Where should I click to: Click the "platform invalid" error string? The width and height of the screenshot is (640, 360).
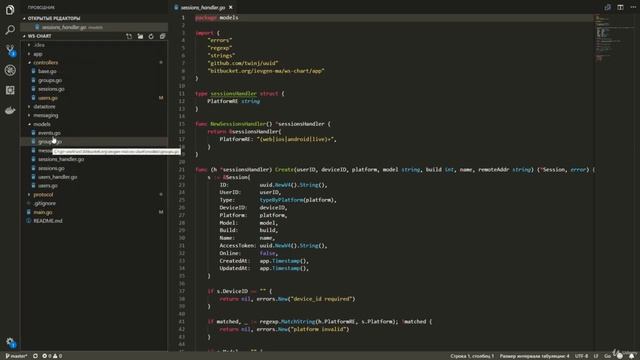coord(319,329)
